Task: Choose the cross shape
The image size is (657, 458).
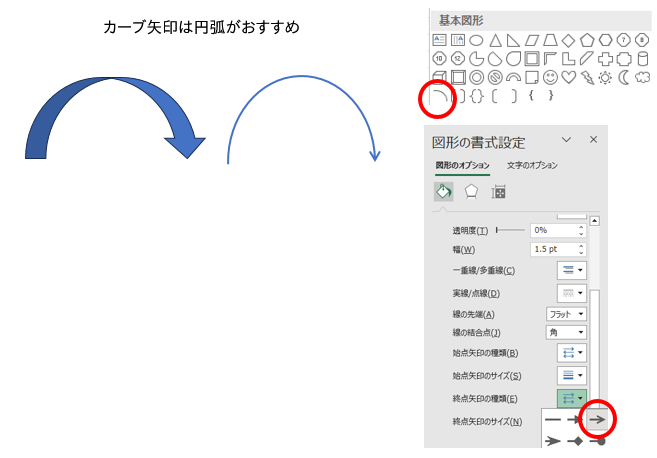Action: click(605, 59)
